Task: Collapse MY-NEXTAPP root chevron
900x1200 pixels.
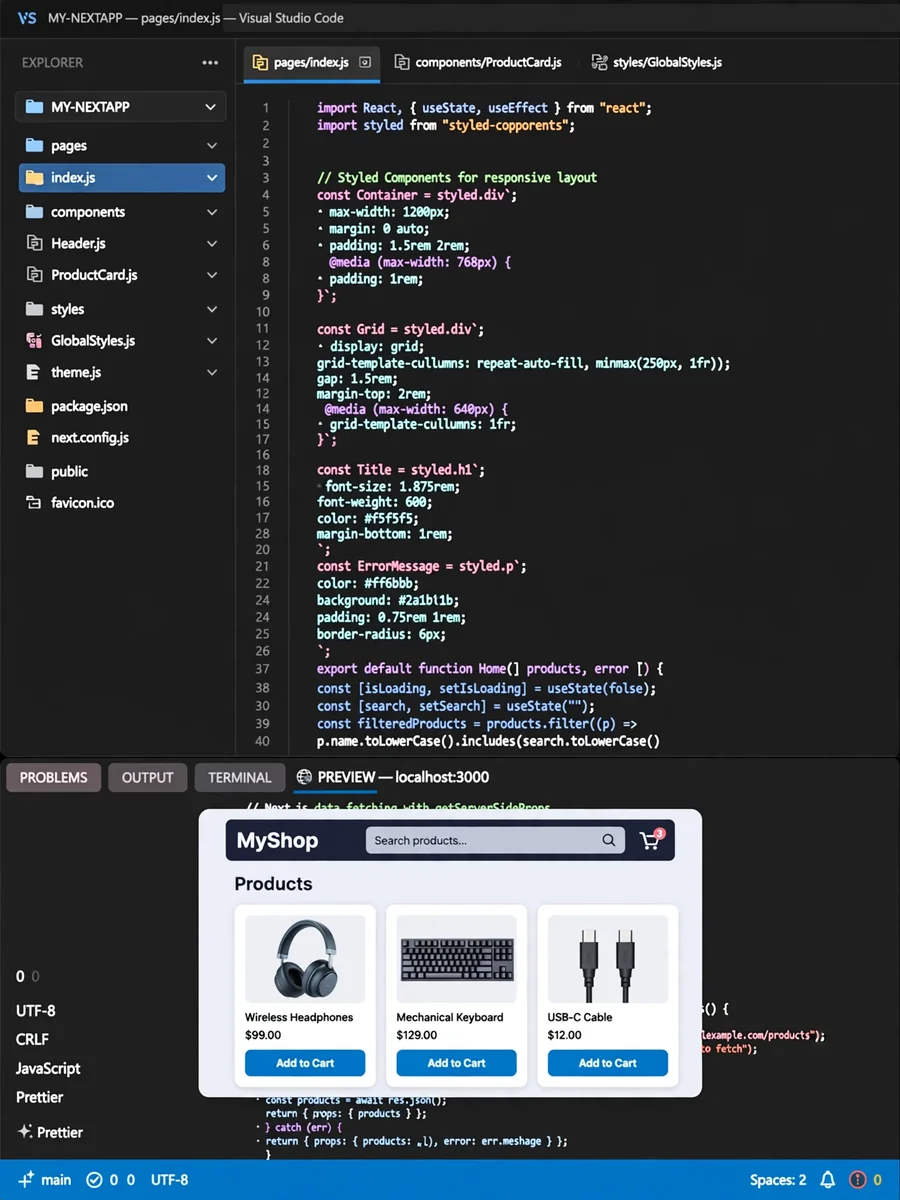Action: (210, 107)
